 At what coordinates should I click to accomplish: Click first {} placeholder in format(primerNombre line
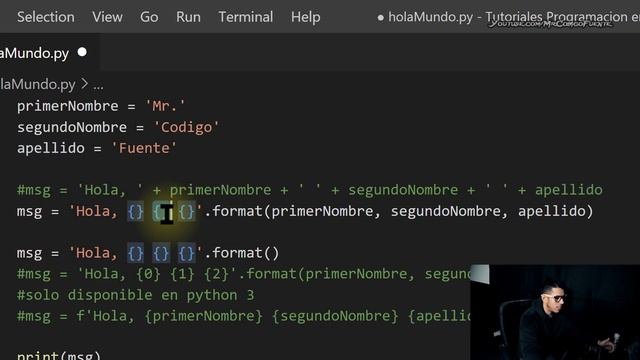[136, 211]
